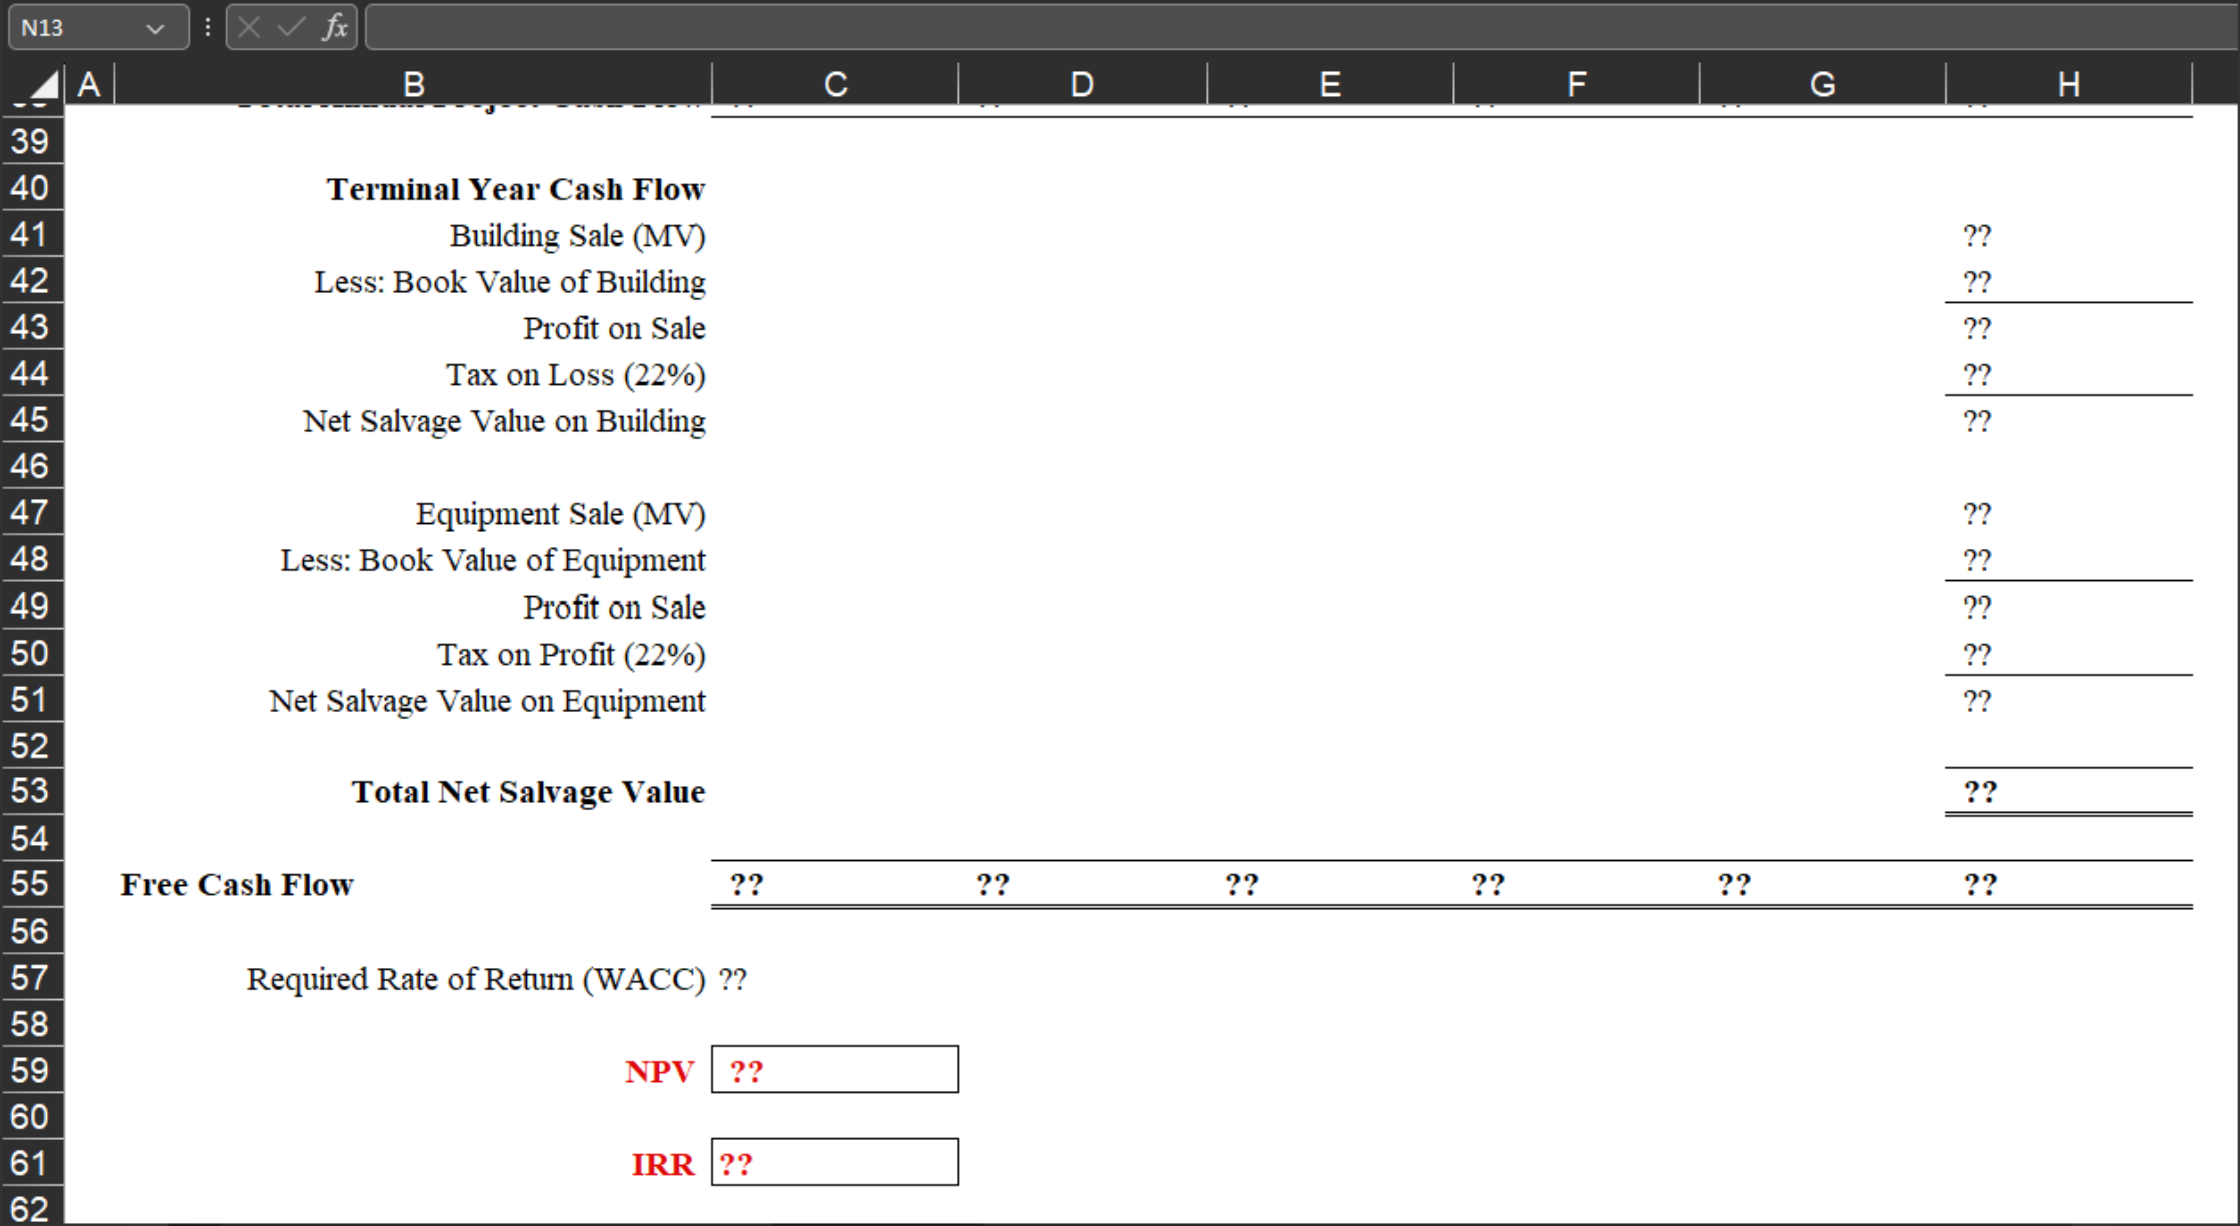Select the Net Salvage Value on Equipment cell
The width and height of the screenshot is (2240, 1226).
(487, 701)
